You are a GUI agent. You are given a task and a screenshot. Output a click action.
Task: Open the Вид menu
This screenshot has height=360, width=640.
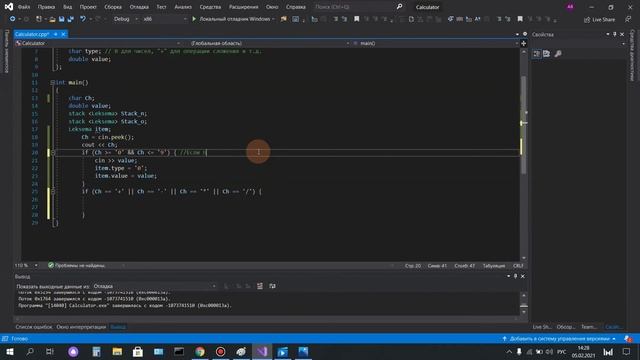(67, 7)
